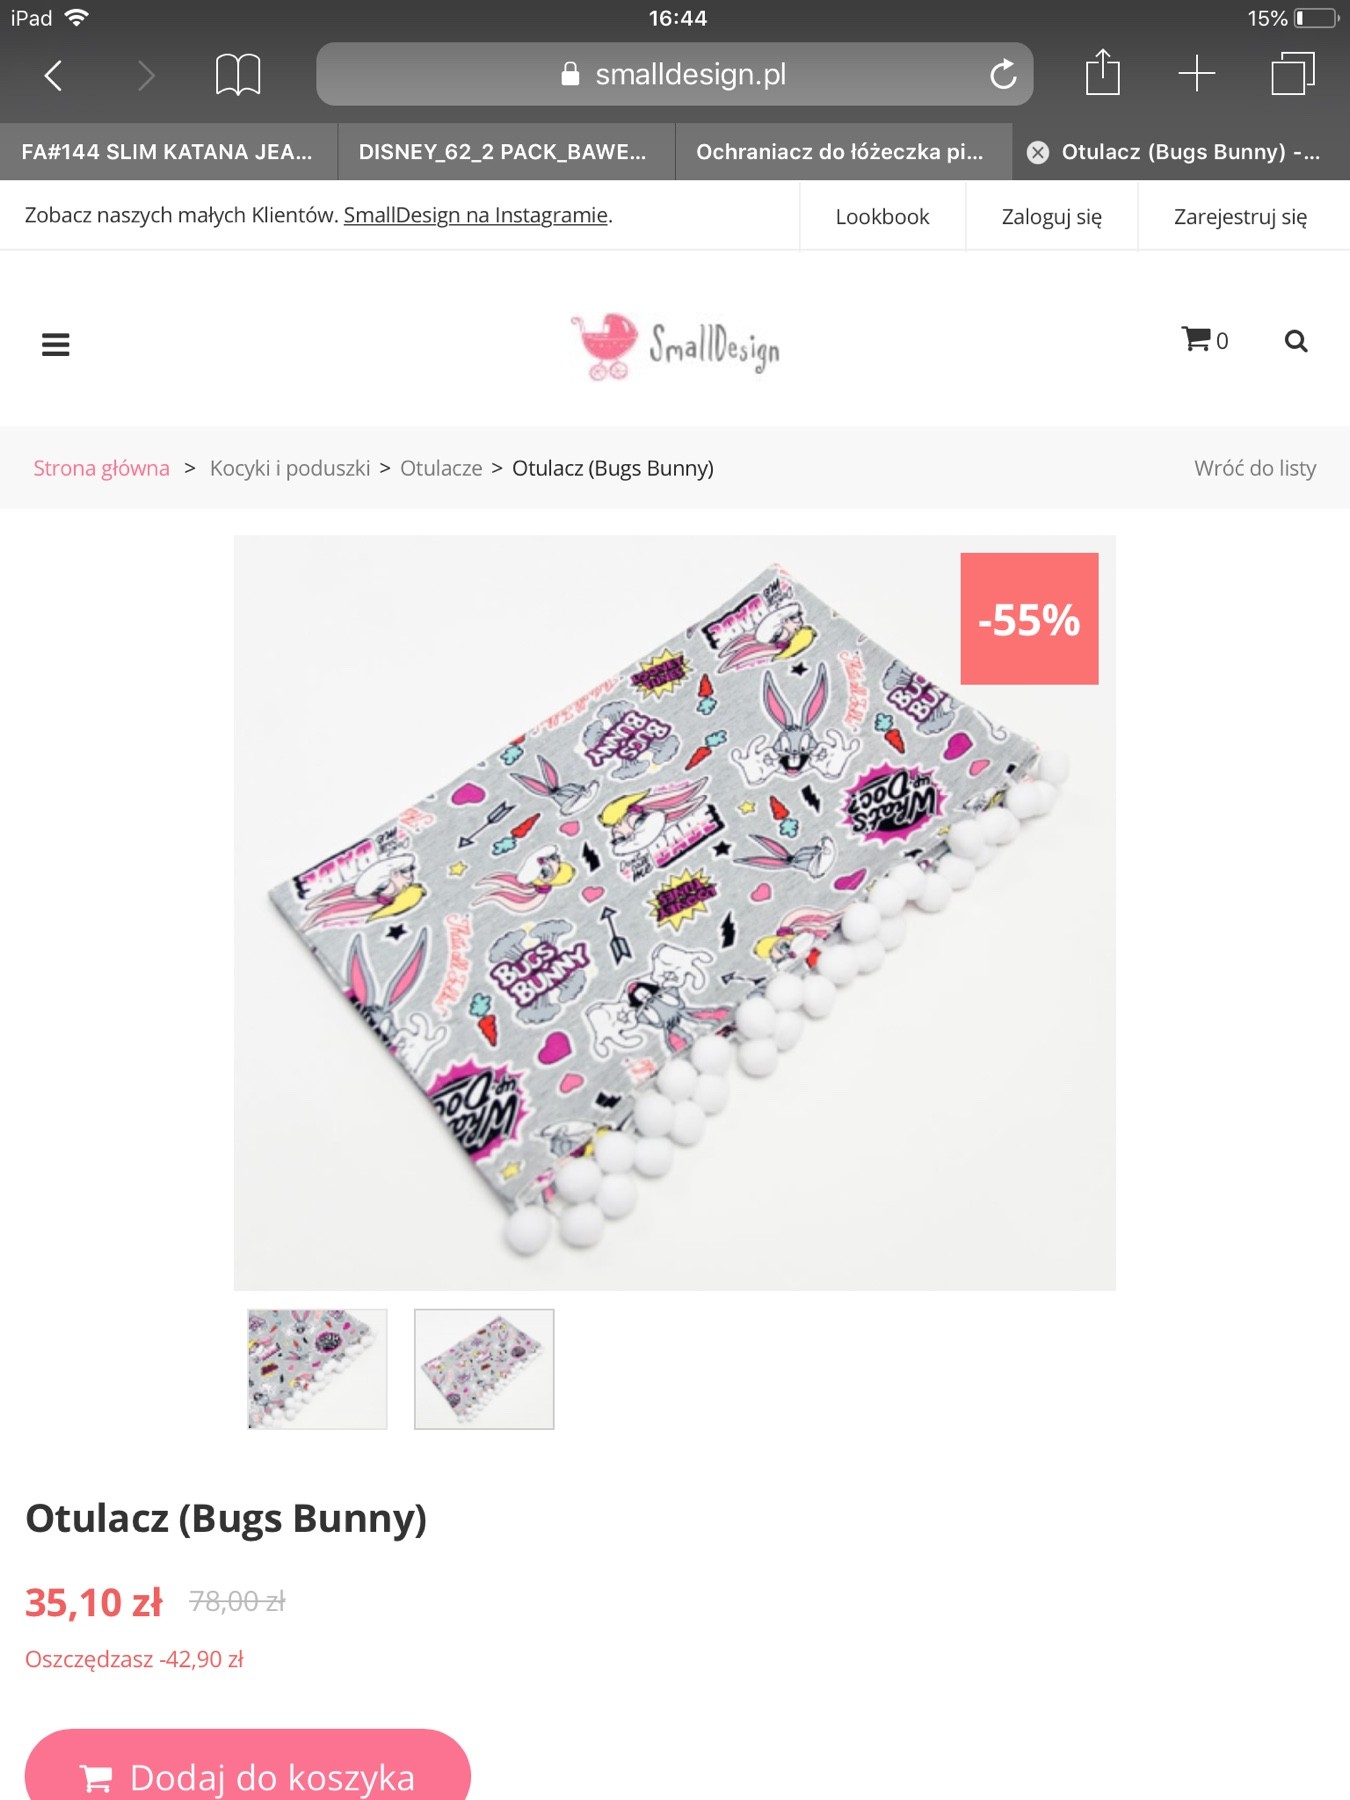
Task: Tap the Safari back arrow
Action: click(x=54, y=75)
